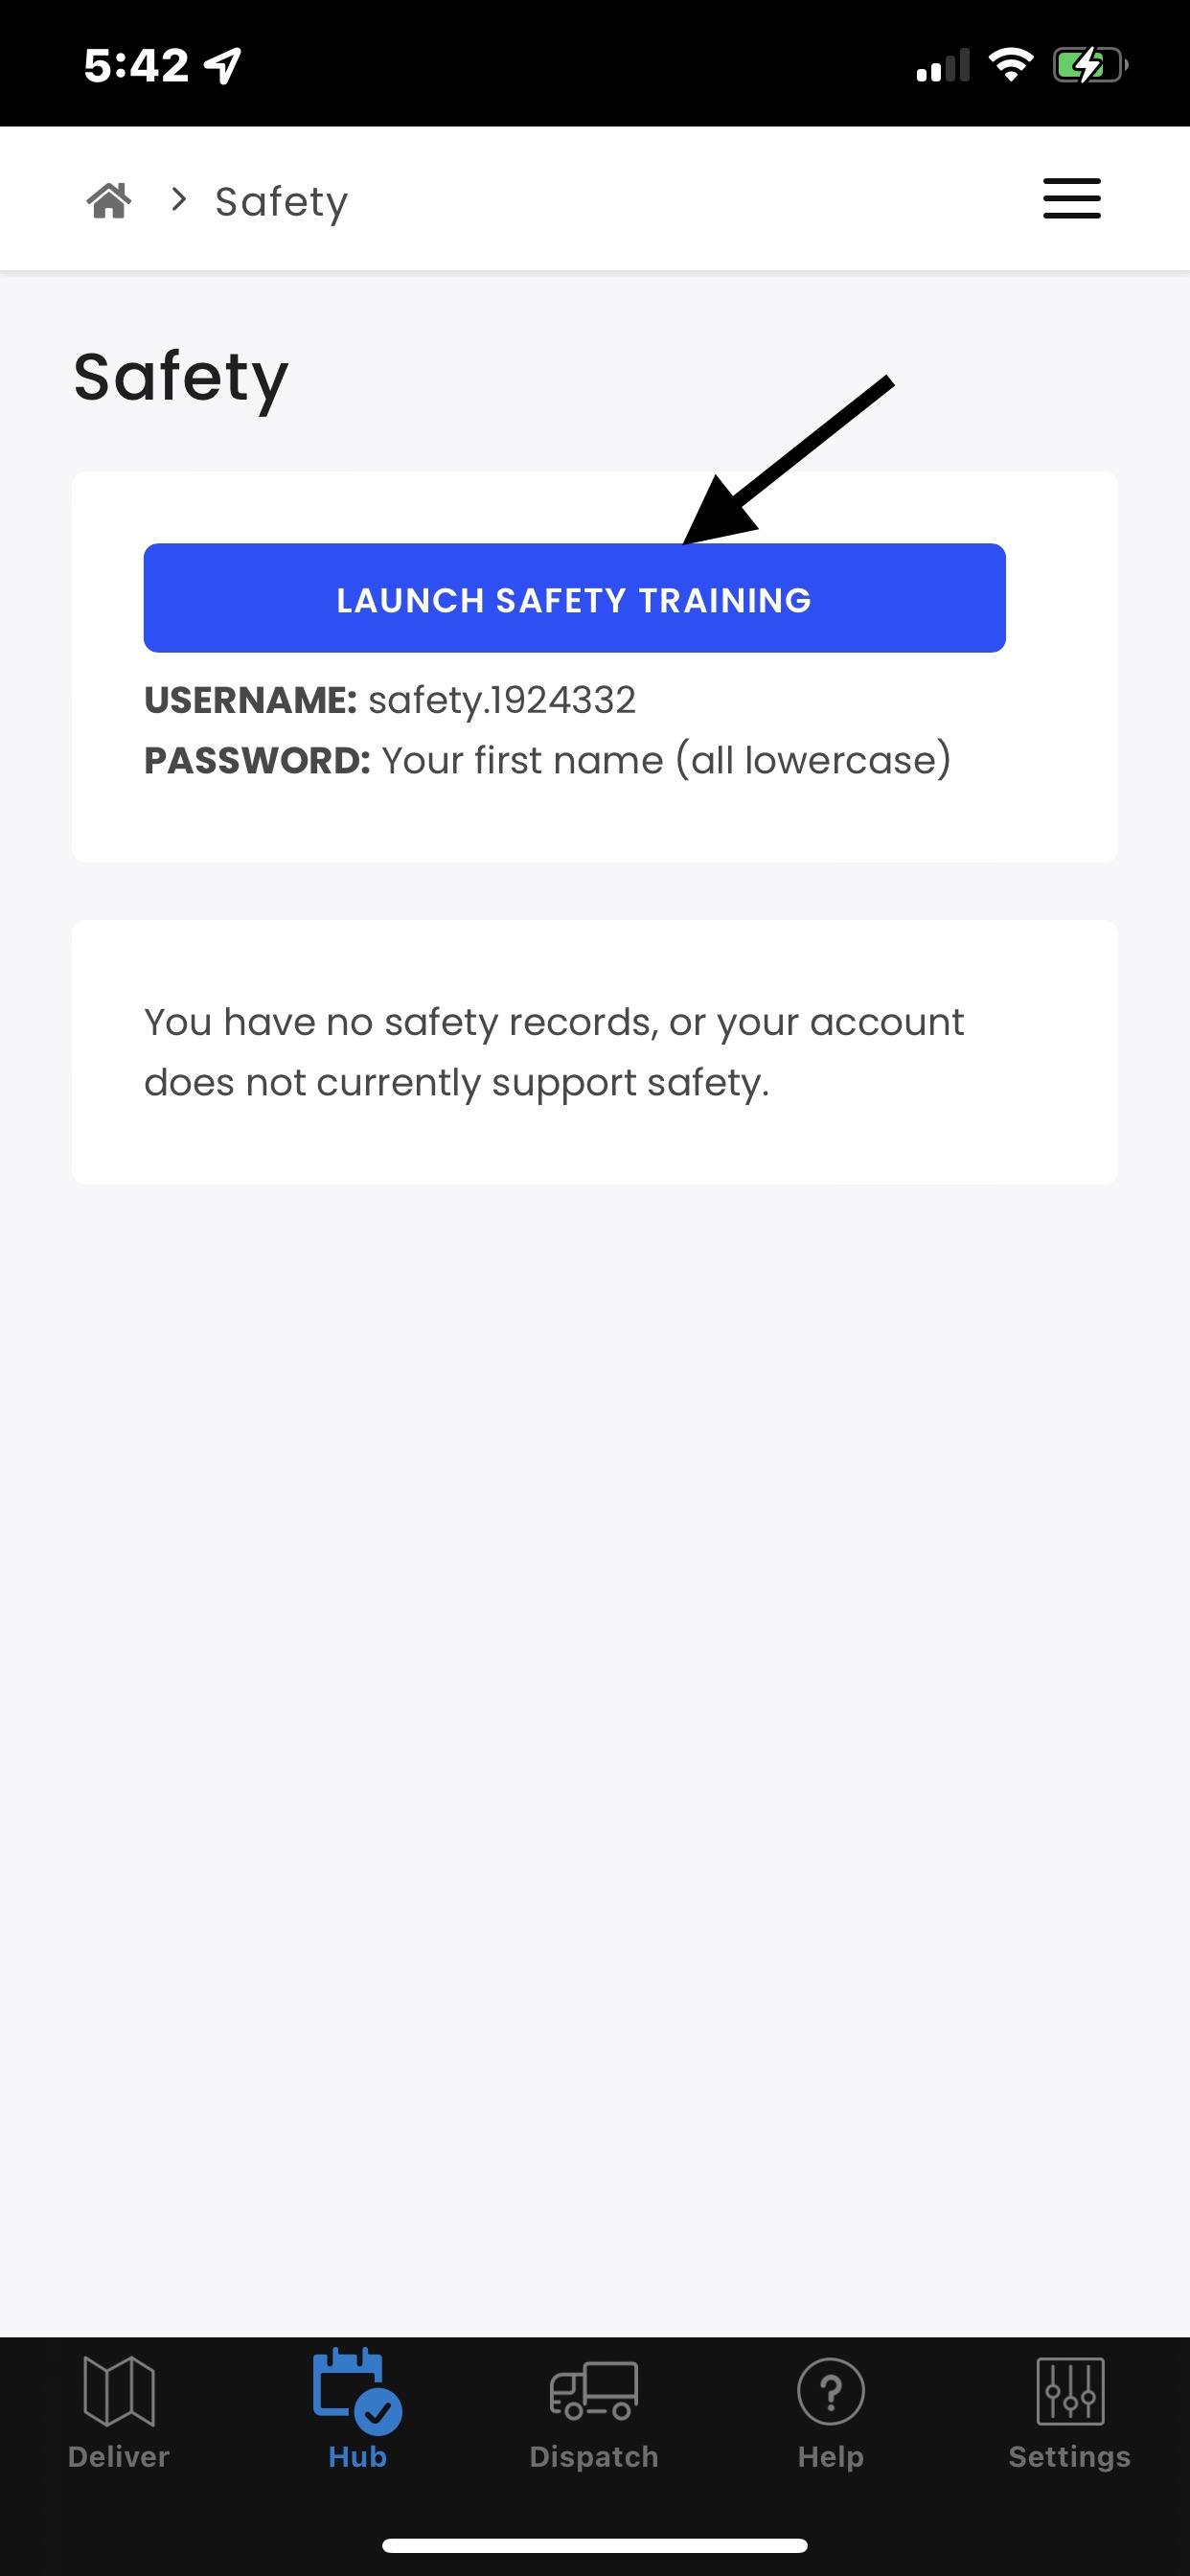Select the Safety breadcrumb label
The image size is (1190, 2576).
pyautogui.click(x=281, y=202)
